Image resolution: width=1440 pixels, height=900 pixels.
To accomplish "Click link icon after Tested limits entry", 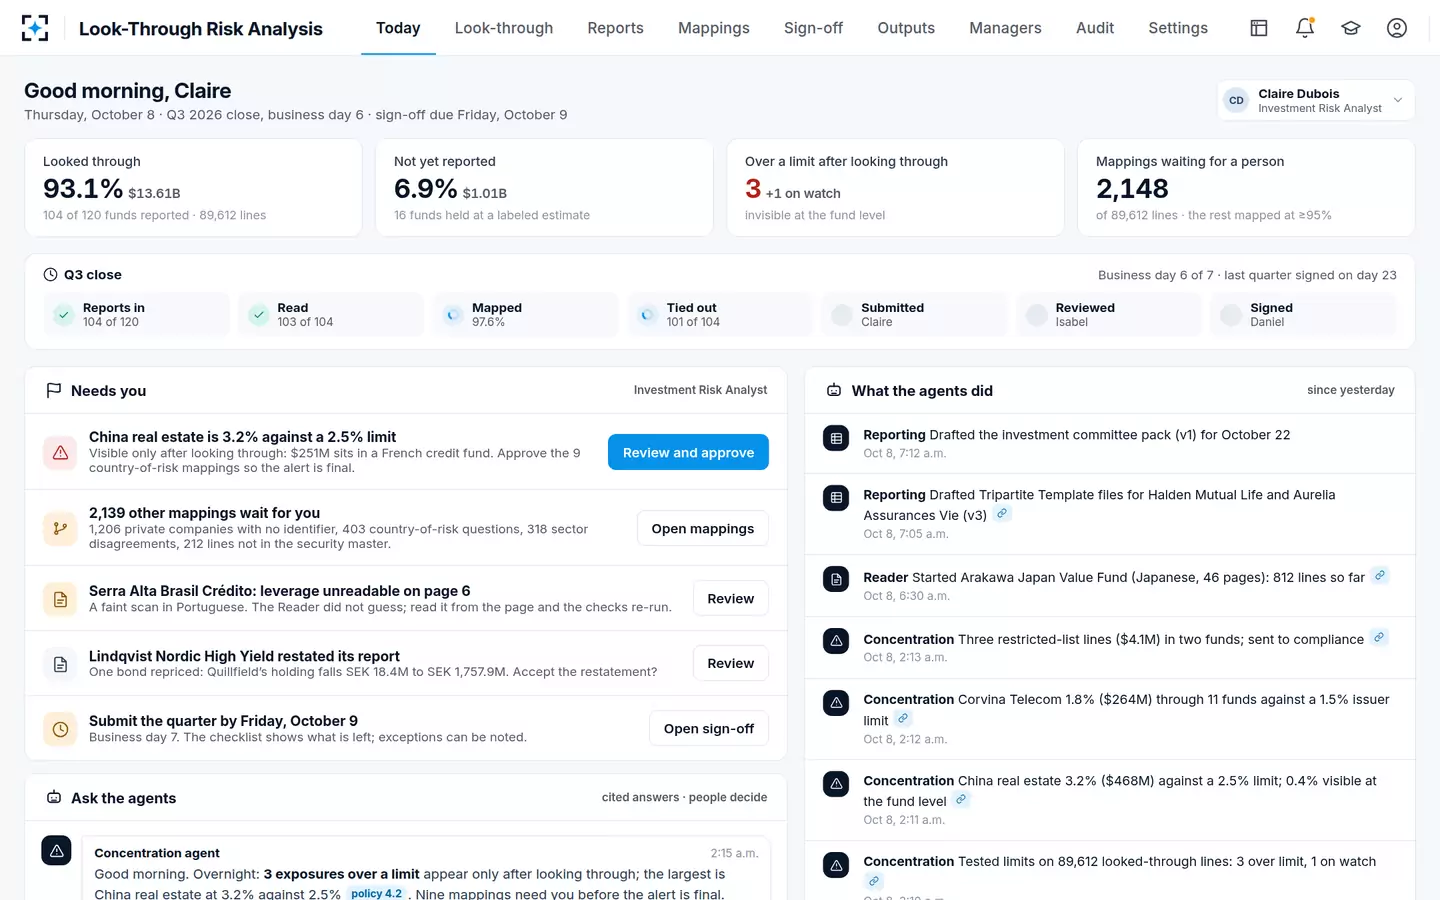I will [874, 881].
